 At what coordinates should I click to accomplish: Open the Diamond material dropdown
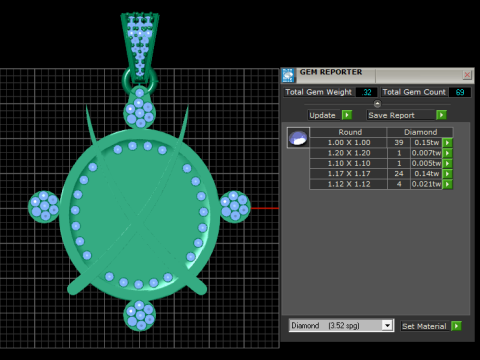coord(341,326)
